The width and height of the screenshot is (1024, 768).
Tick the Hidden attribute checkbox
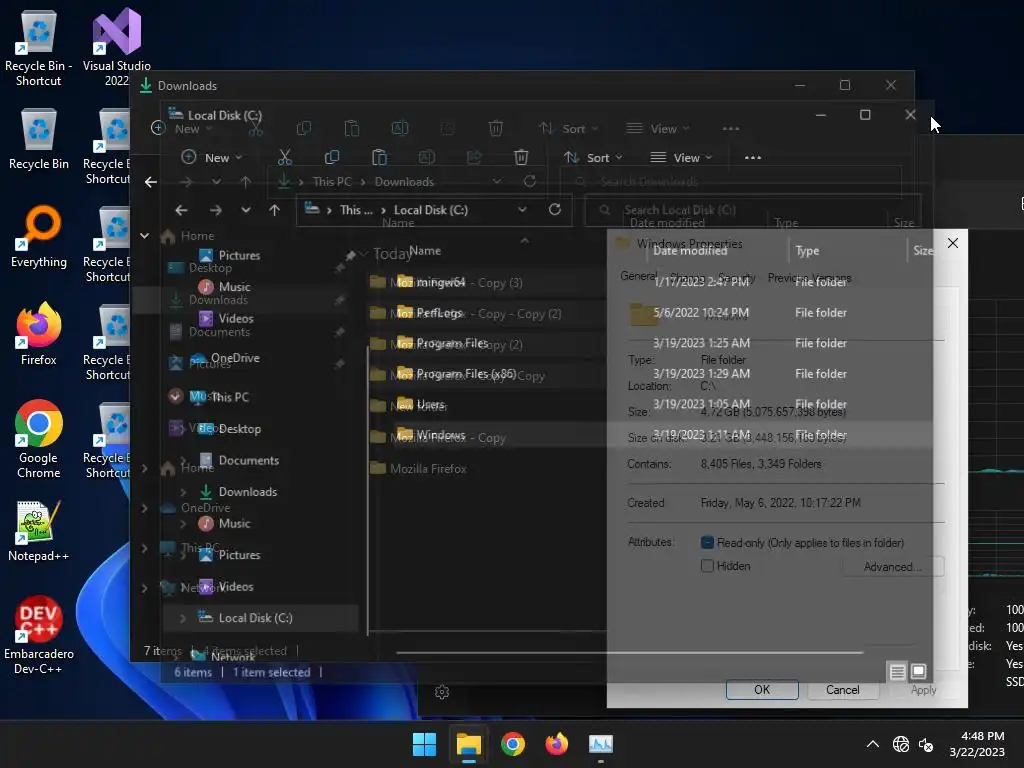[707, 566]
